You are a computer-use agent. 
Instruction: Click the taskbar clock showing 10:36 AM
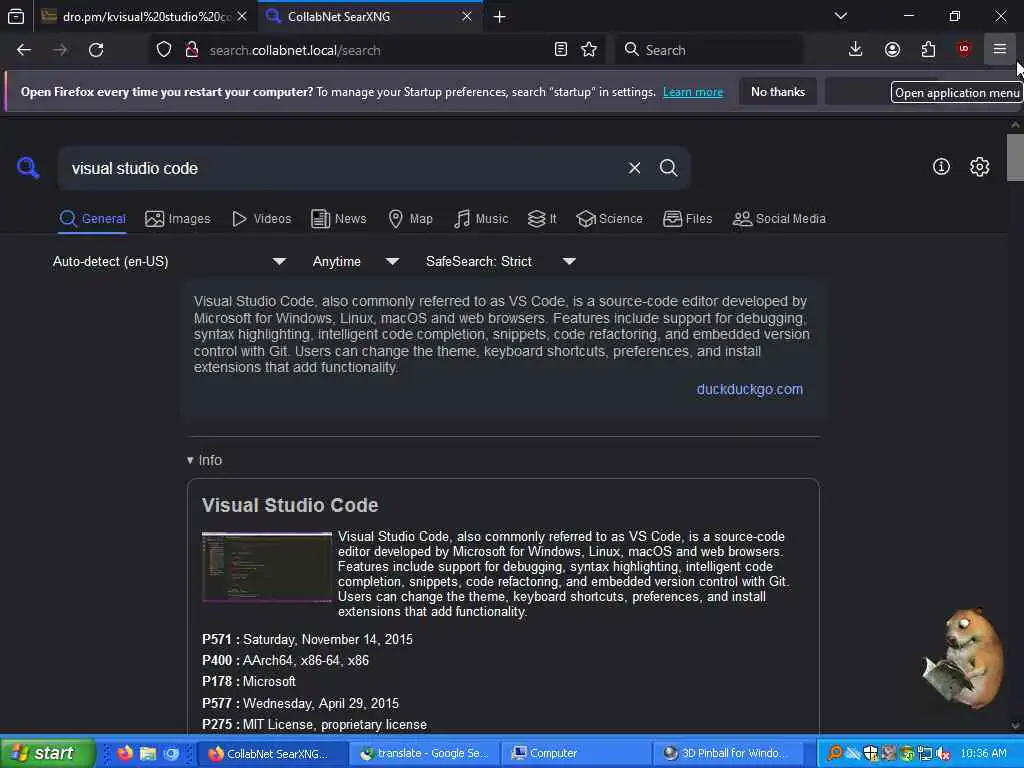pyautogui.click(x=984, y=753)
